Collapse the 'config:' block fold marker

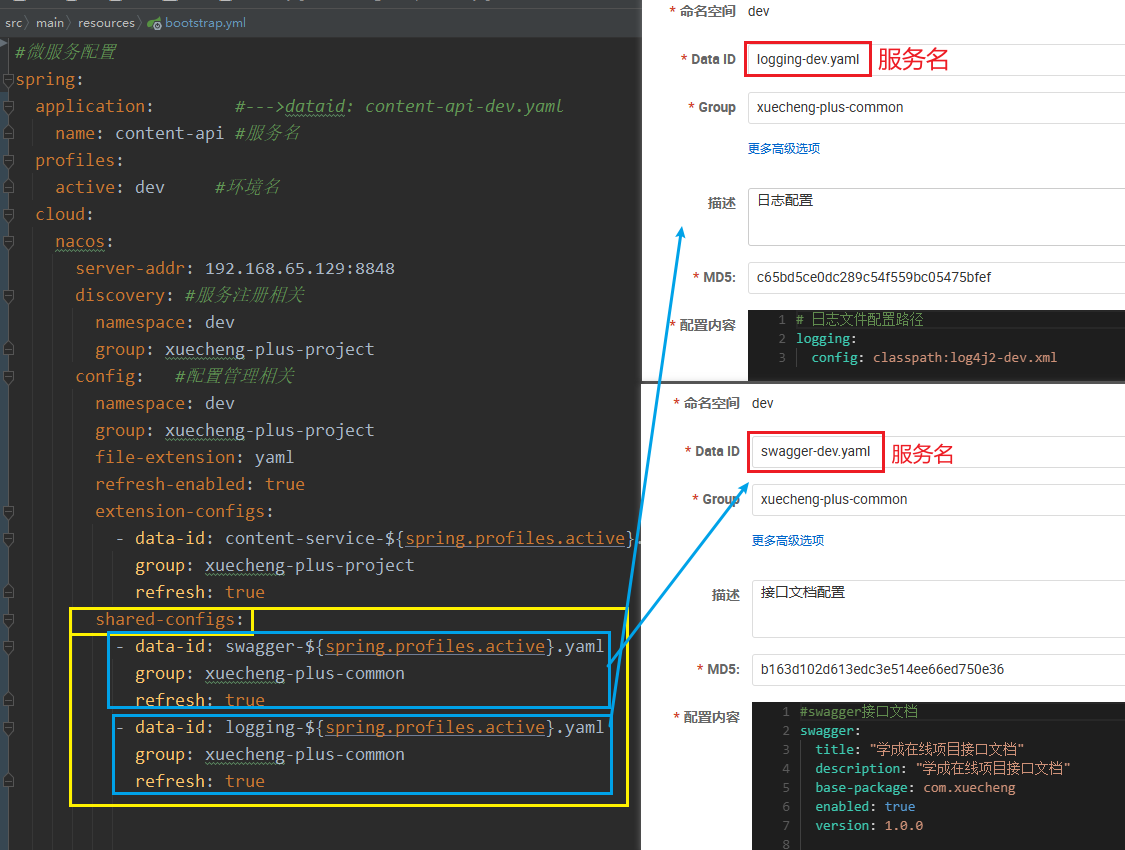(9, 377)
